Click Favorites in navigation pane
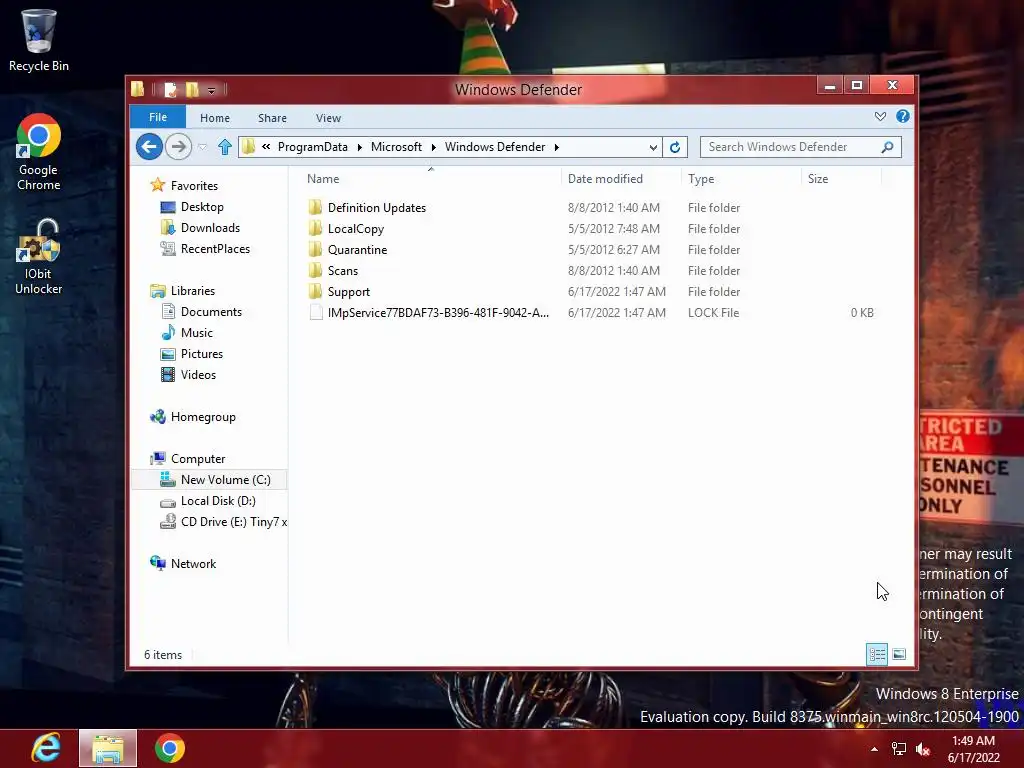The width and height of the screenshot is (1024, 768). [194, 185]
